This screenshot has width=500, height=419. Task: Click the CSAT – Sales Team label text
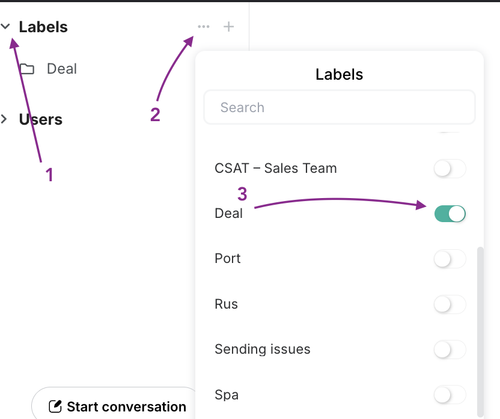(275, 168)
